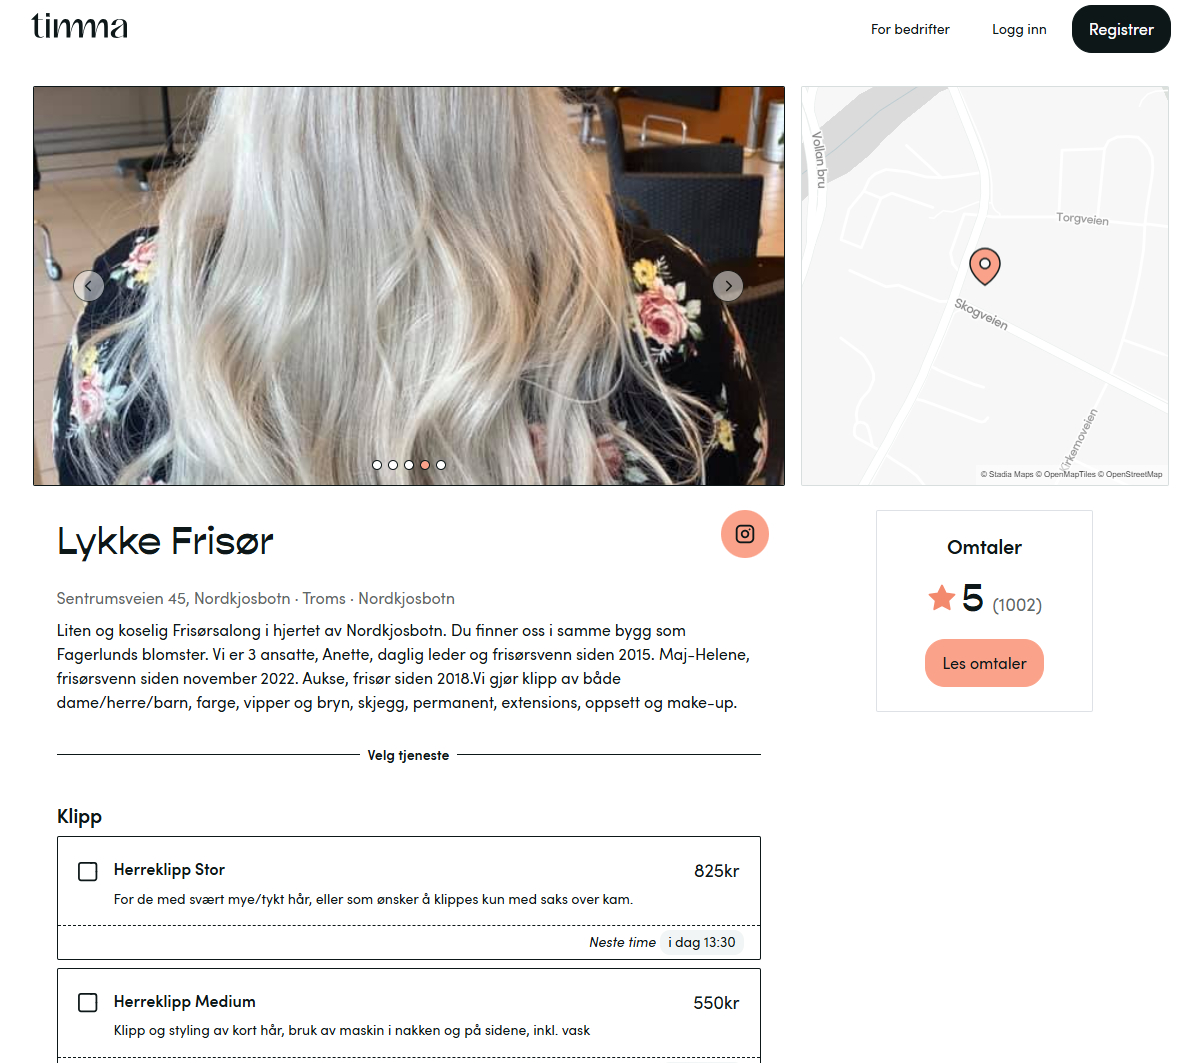Open the Stadia Maps attribution link
1196x1063 pixels.
[1010, 475]
